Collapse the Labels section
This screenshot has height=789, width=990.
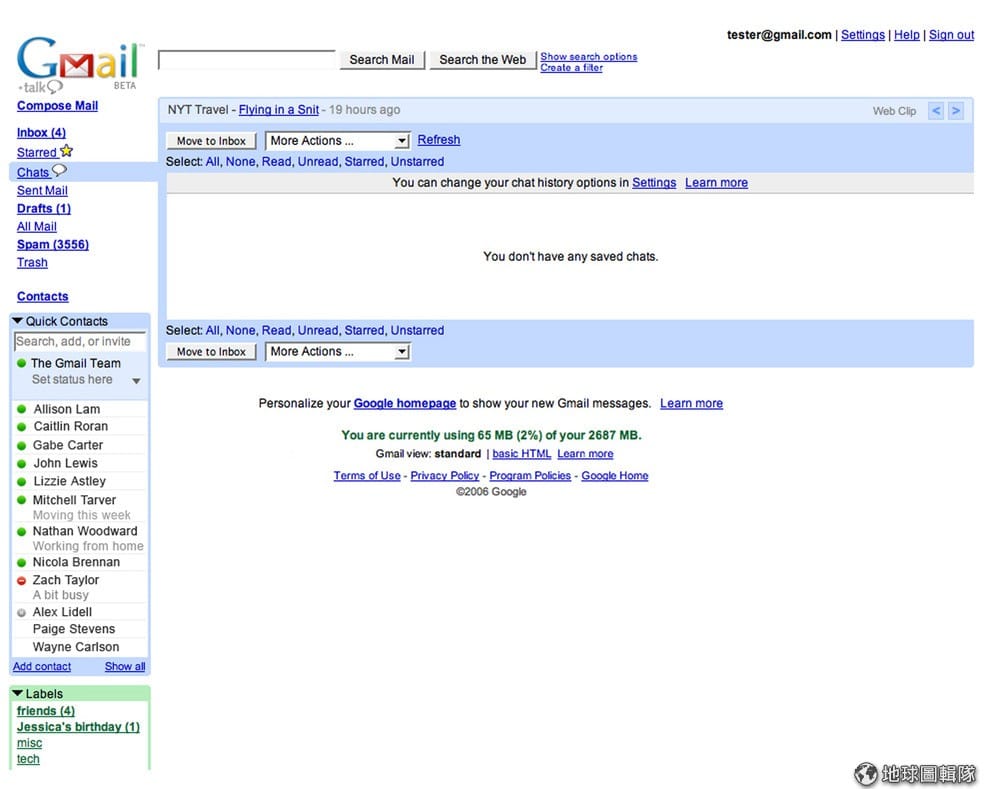click(x=18, y=693)
